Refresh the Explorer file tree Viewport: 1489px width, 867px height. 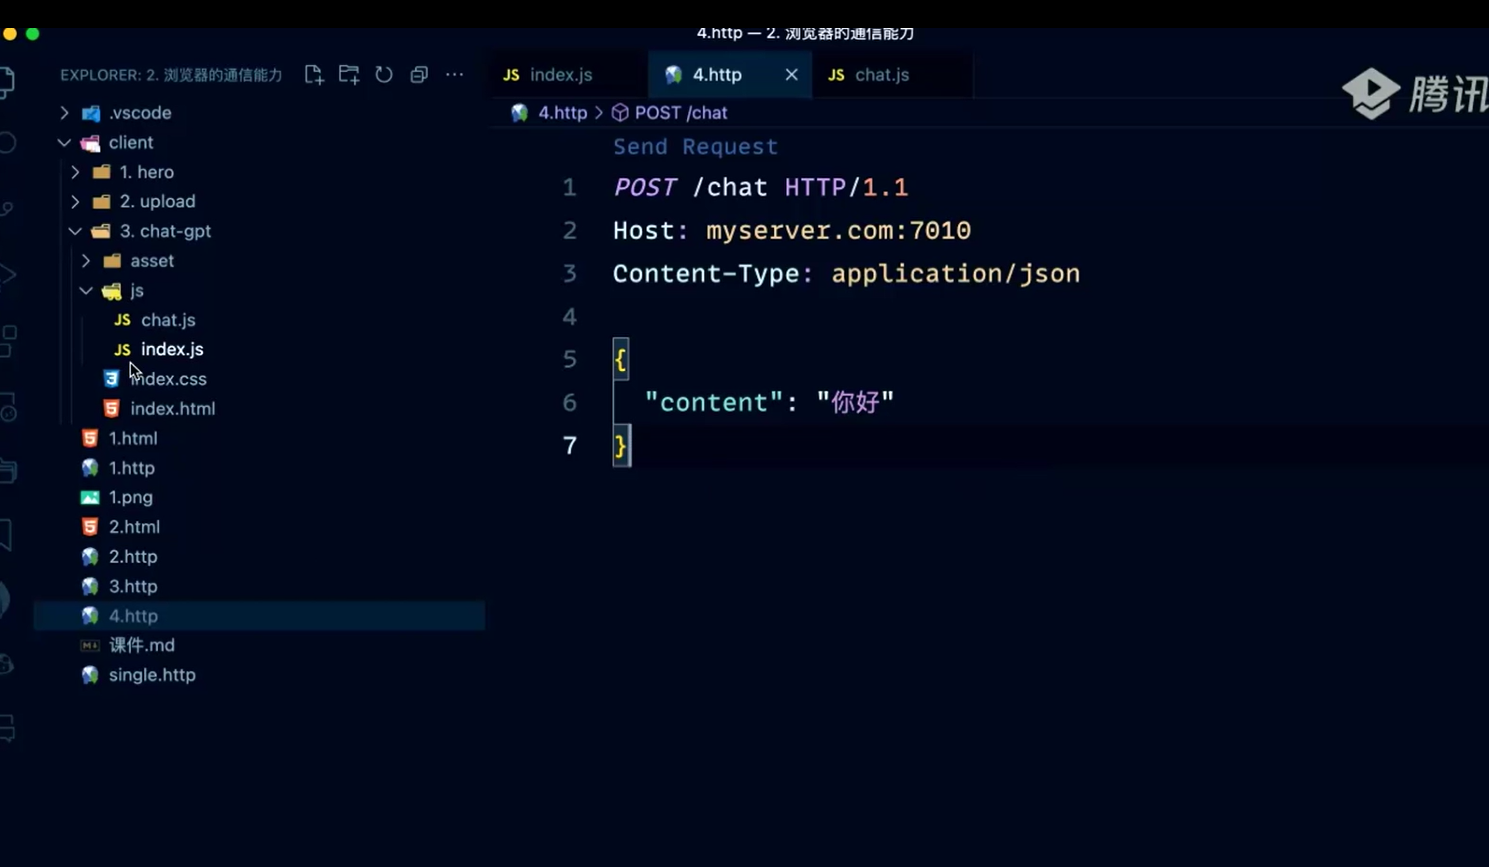(384, 75)
